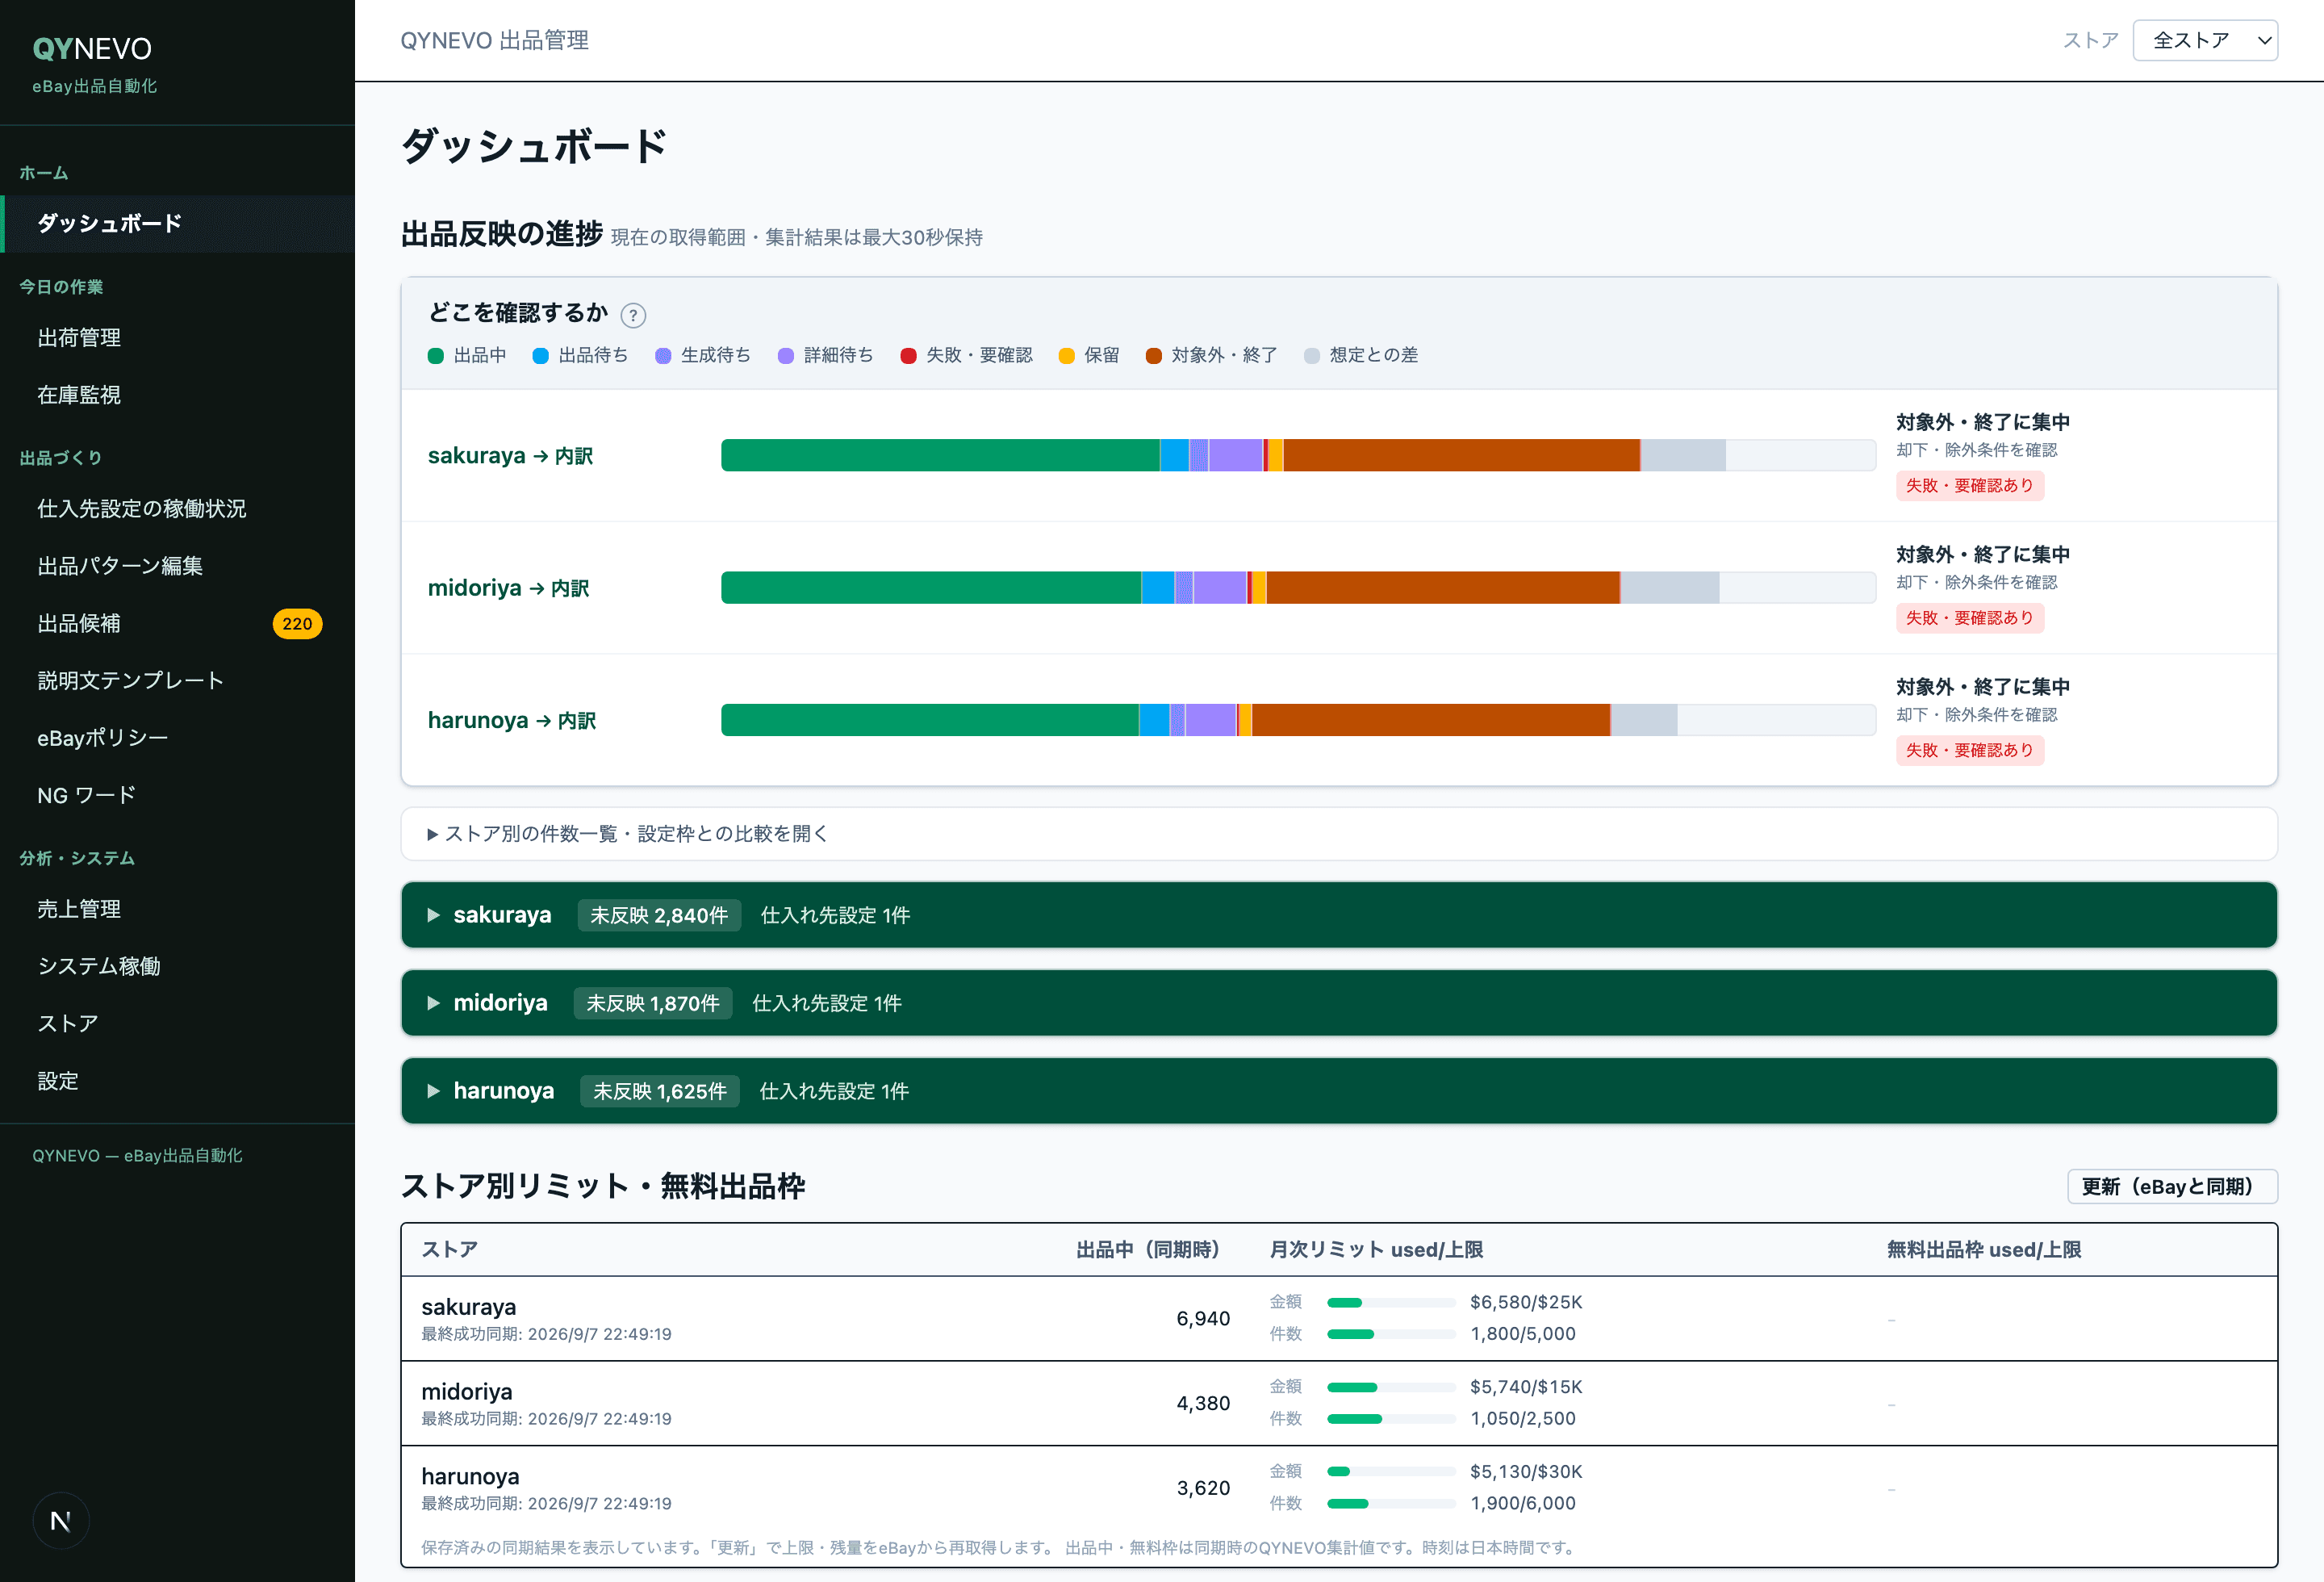2324x1582 pixels.
Task: Click harunoya 出品中 value 3,620
Action: 1203,1488
